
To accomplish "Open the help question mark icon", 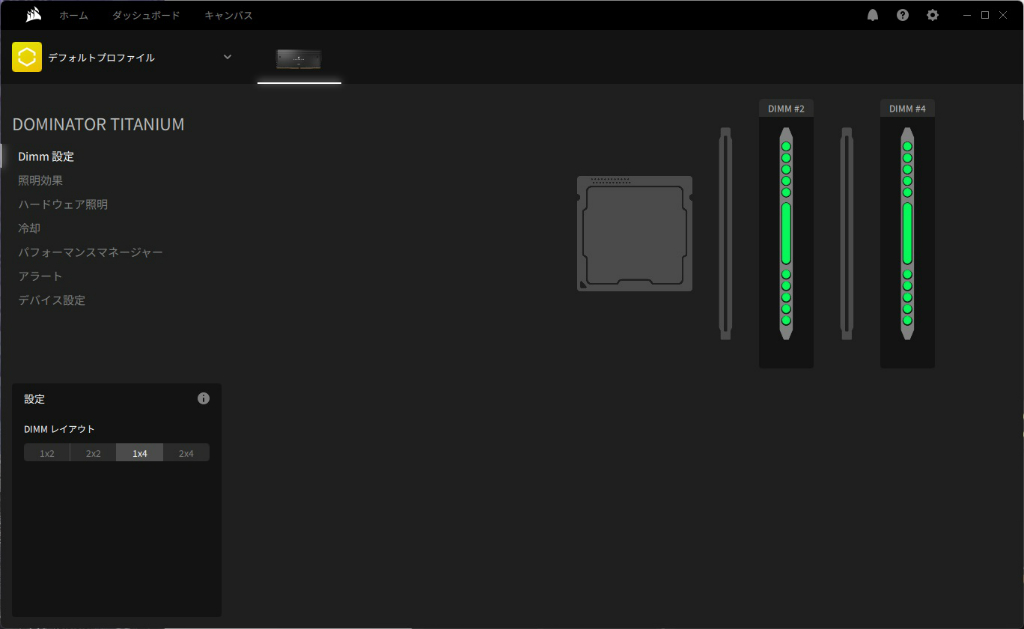I will pos(903,15).
